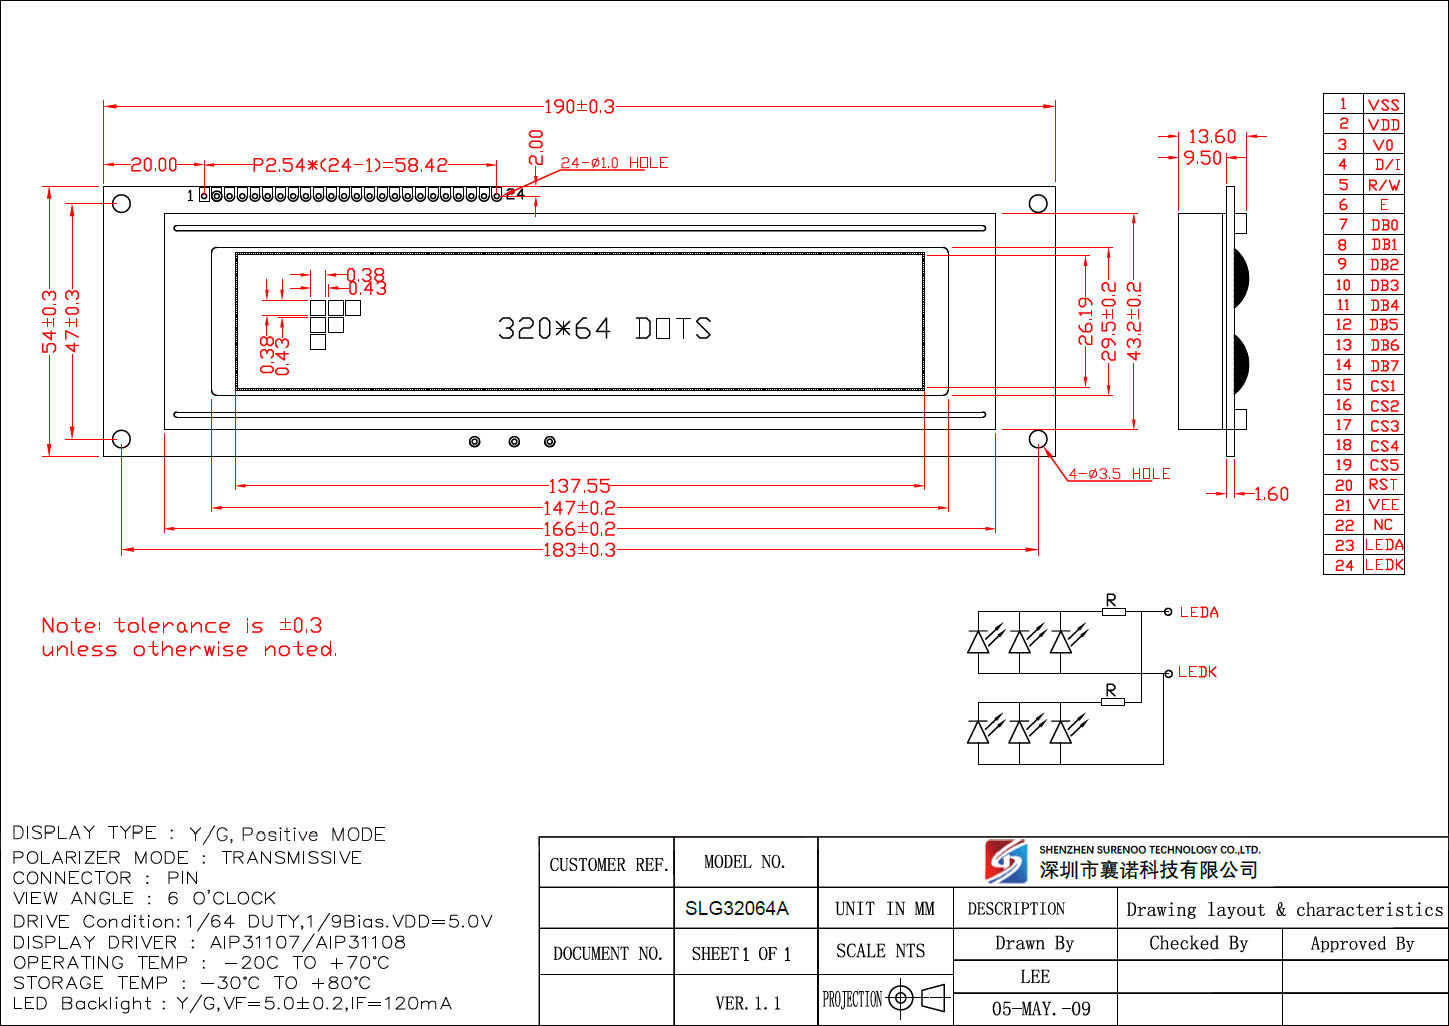
Task: Click the 24-ø1.0 HOLE callout label
Action: (613, 163)
